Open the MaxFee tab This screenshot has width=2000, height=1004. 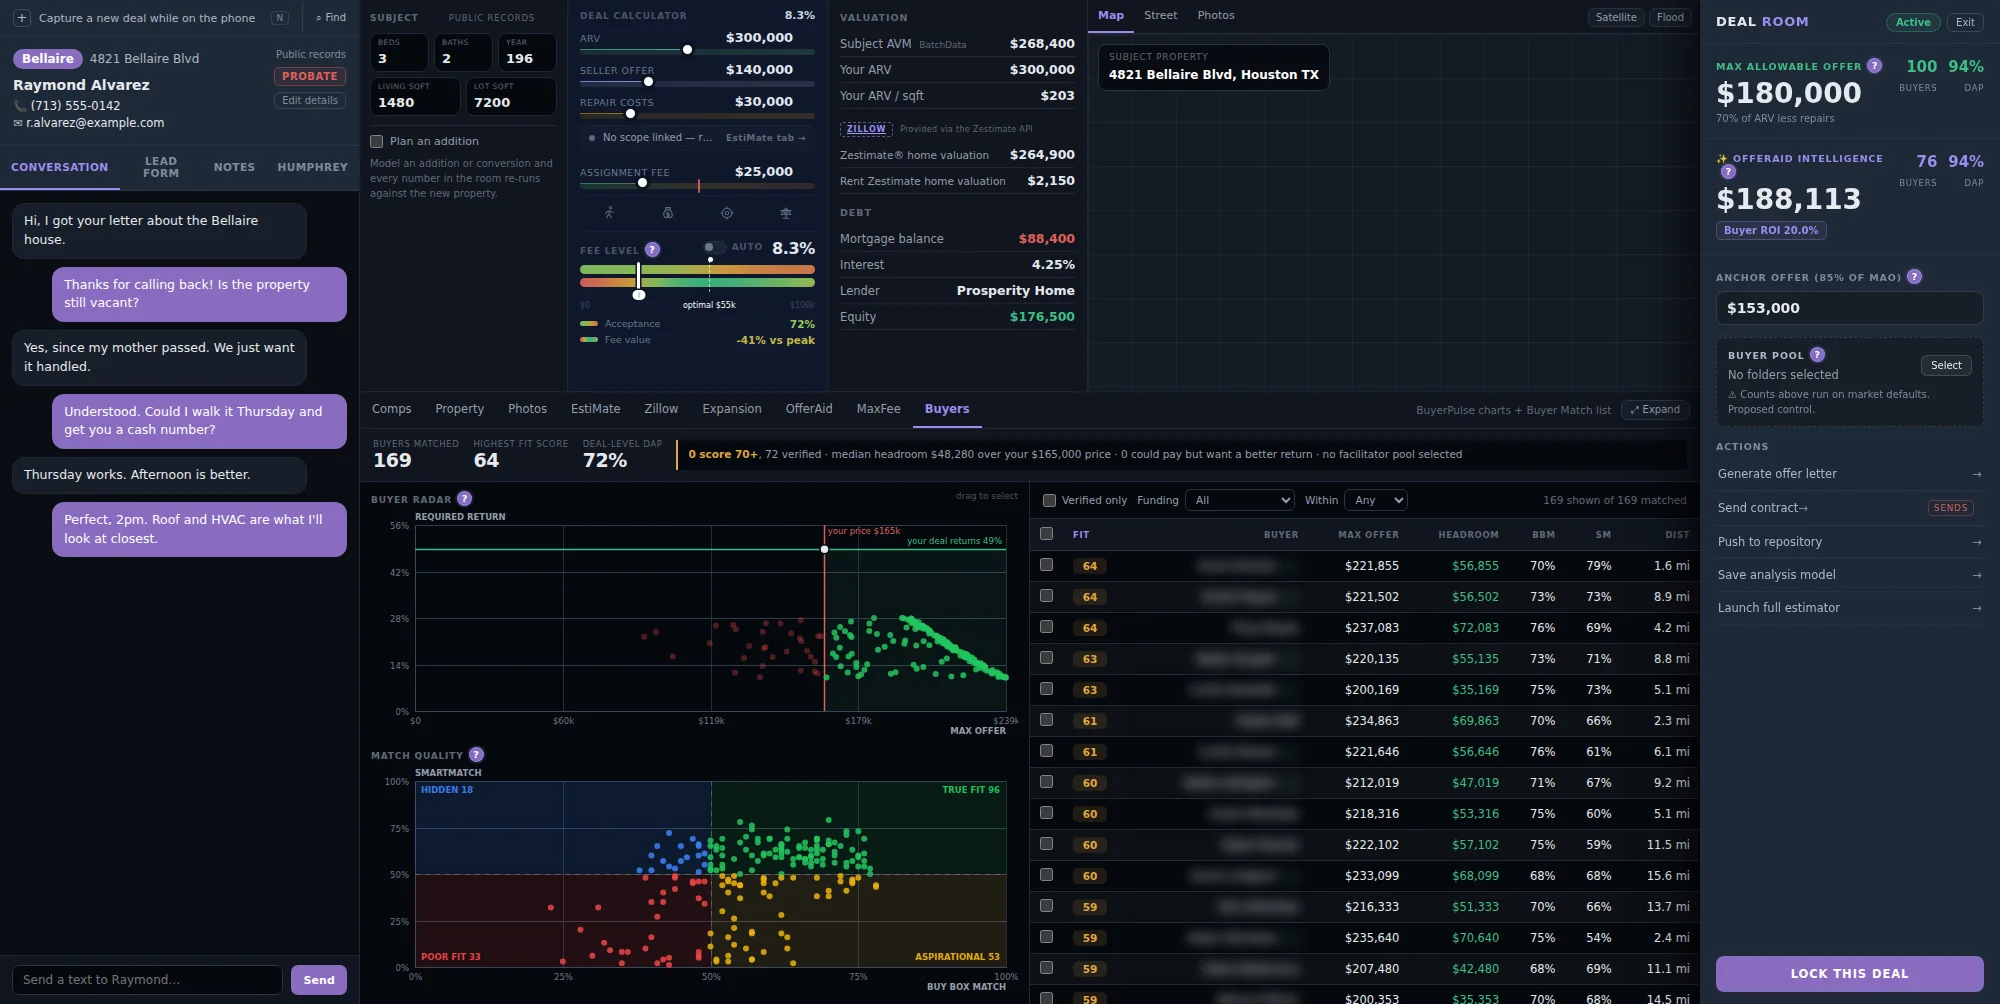[x=878, y=409]
